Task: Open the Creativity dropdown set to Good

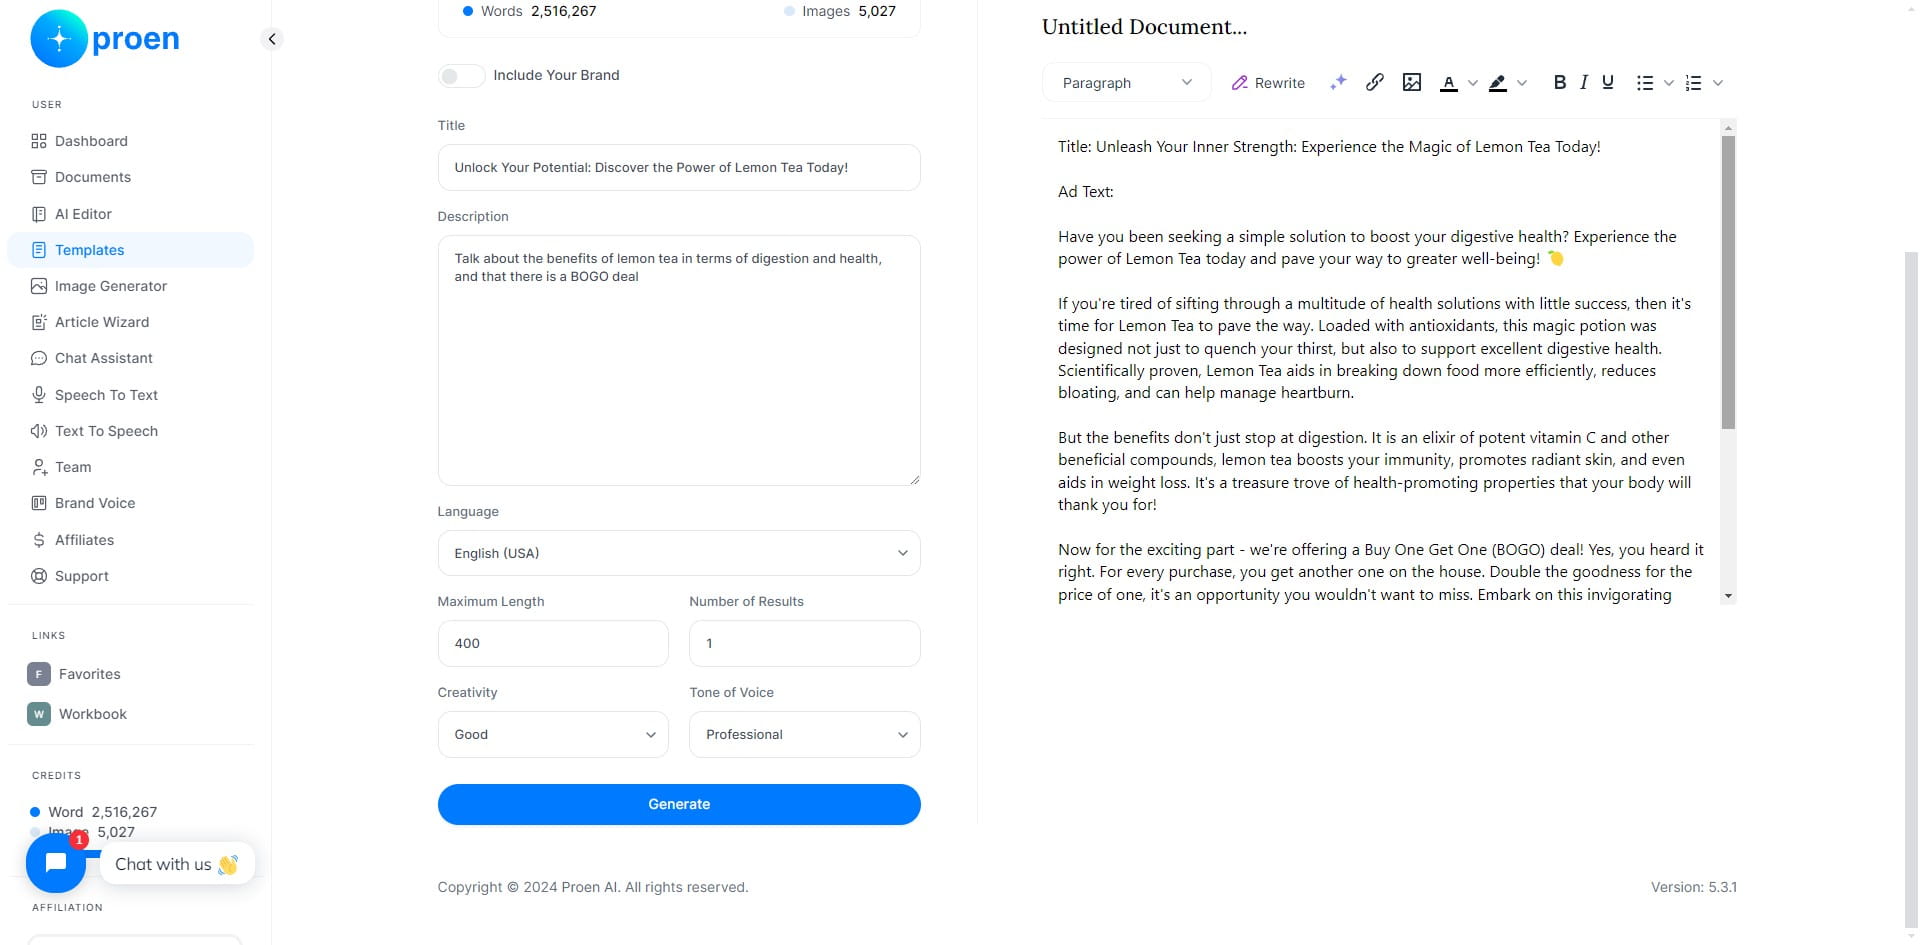Action: (x=553, y=734)
